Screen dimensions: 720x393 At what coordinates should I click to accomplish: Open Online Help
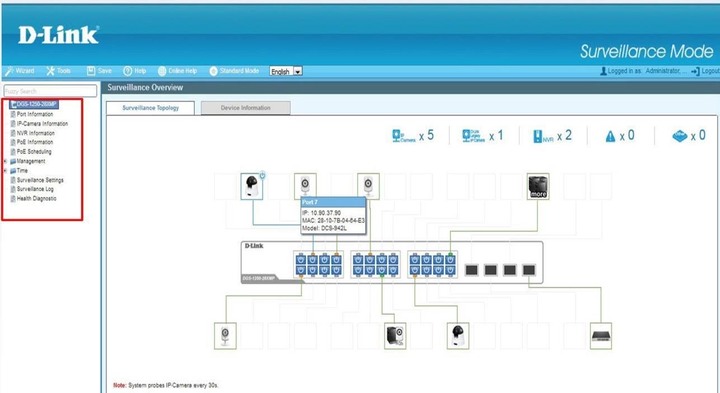(177, 71)
